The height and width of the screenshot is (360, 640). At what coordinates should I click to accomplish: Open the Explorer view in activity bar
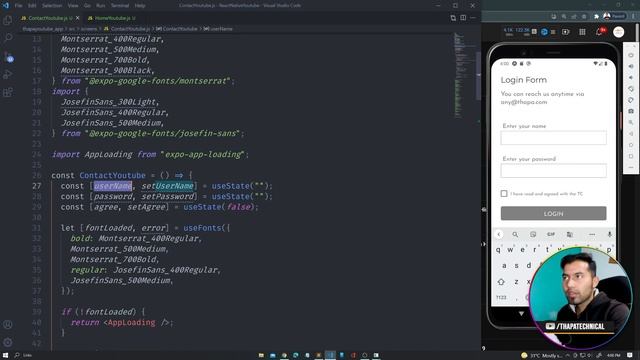point(8,20)
